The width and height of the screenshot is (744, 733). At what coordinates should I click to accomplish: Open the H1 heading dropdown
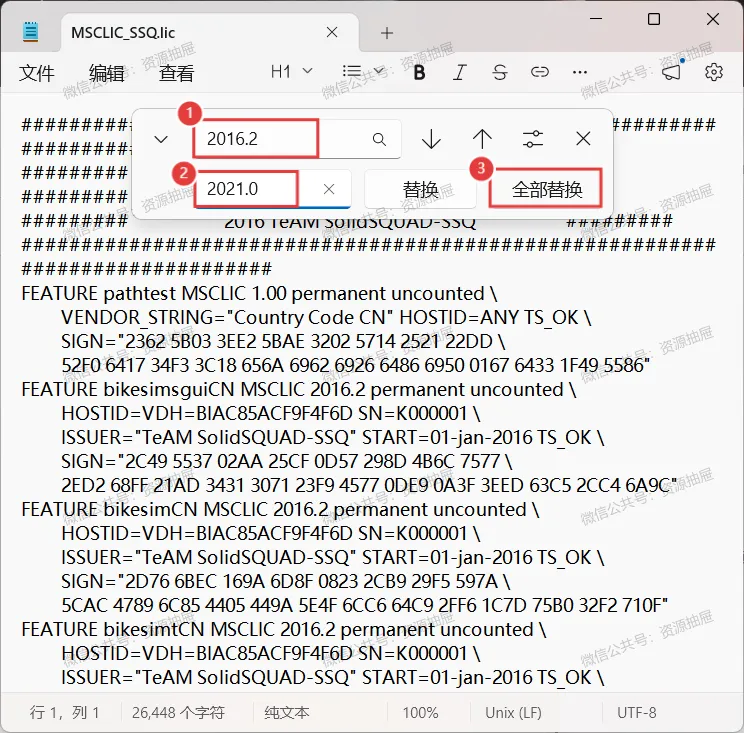tap(291, 72)
